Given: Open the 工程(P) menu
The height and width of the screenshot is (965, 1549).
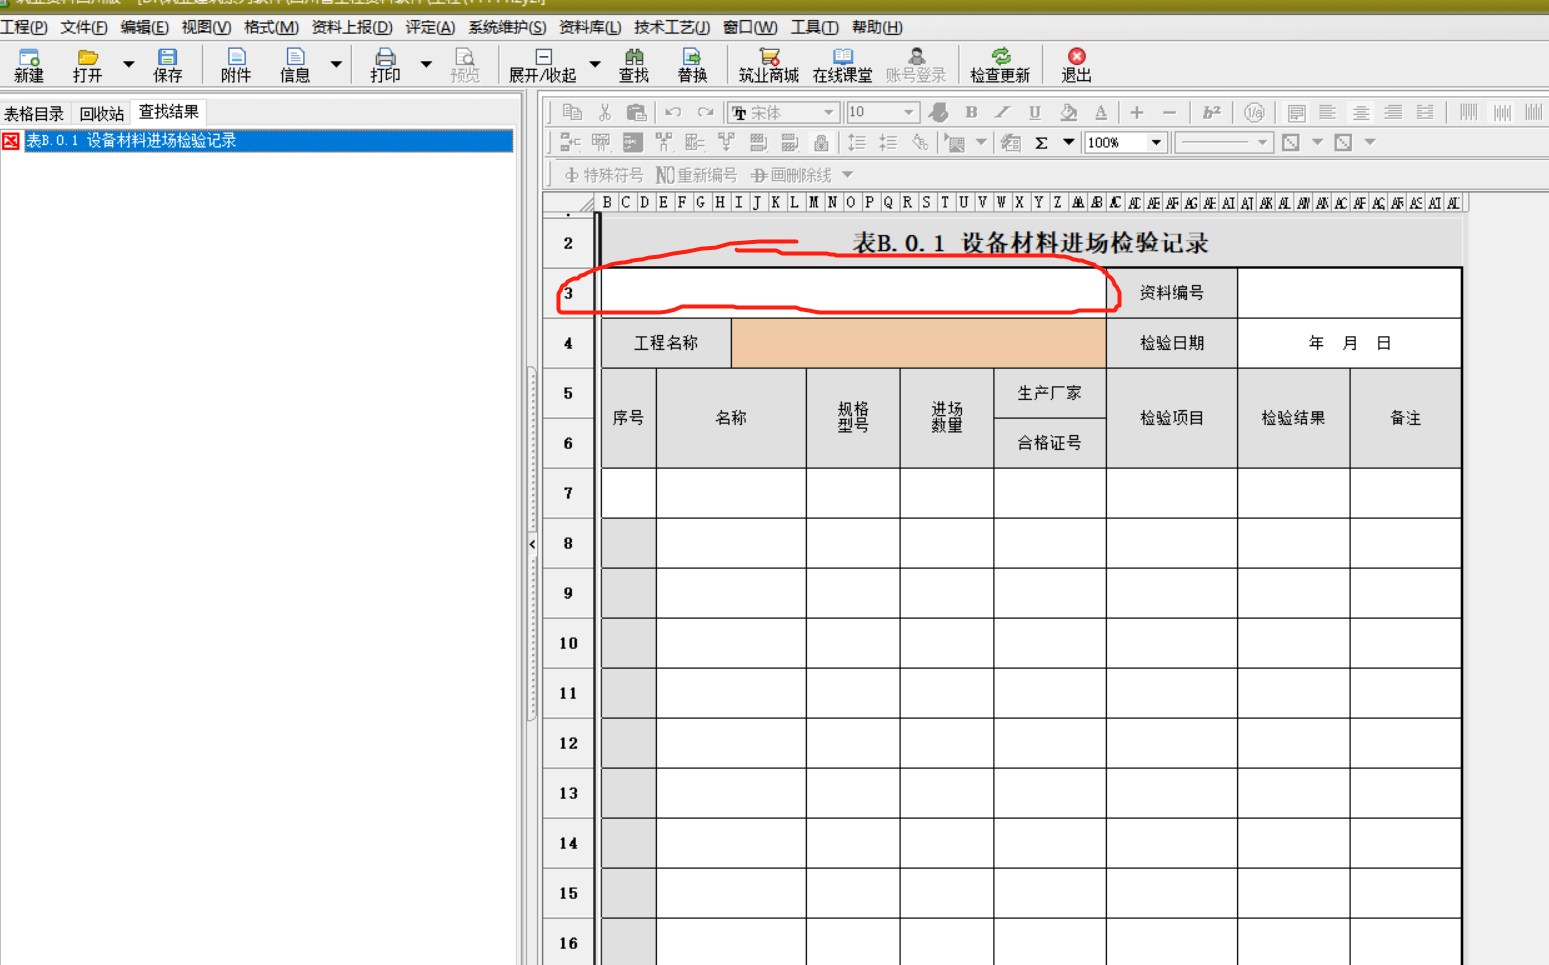Looking at the screenshot, I should tap(24, 27).
